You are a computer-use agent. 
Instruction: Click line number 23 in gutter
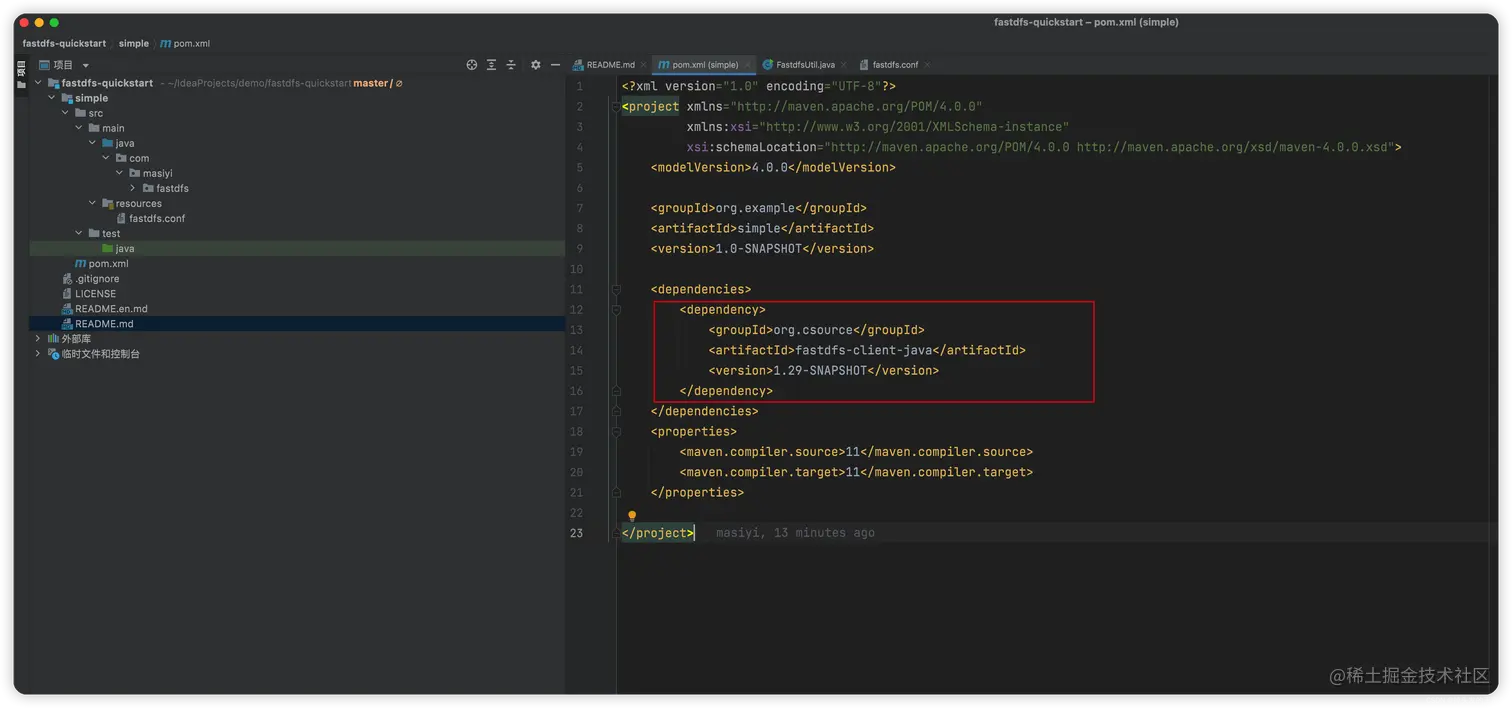tap(577, 533)
